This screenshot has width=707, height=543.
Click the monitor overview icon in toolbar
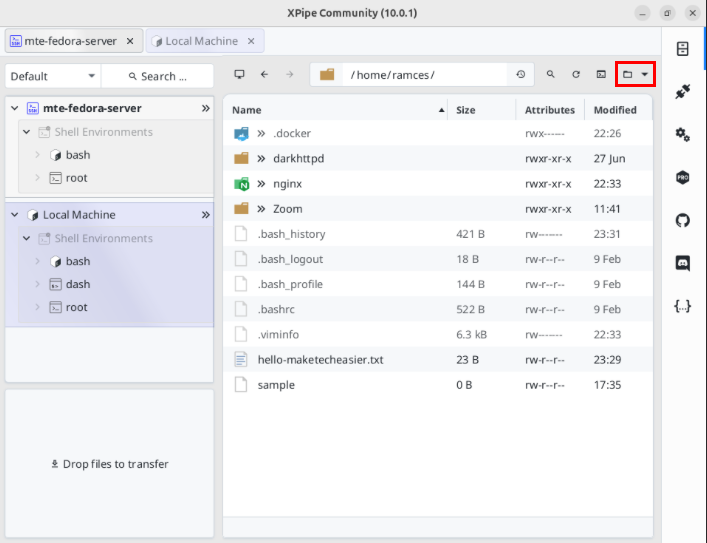coord(239,74)
